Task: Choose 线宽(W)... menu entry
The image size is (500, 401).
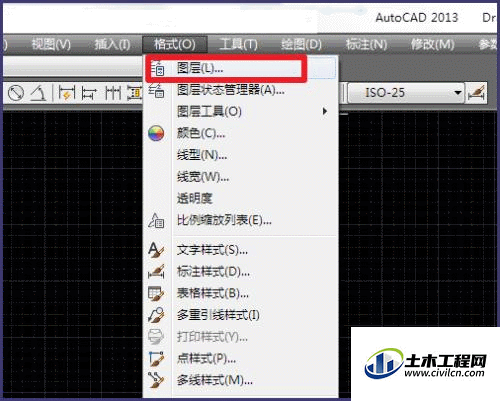Action: 240,177
